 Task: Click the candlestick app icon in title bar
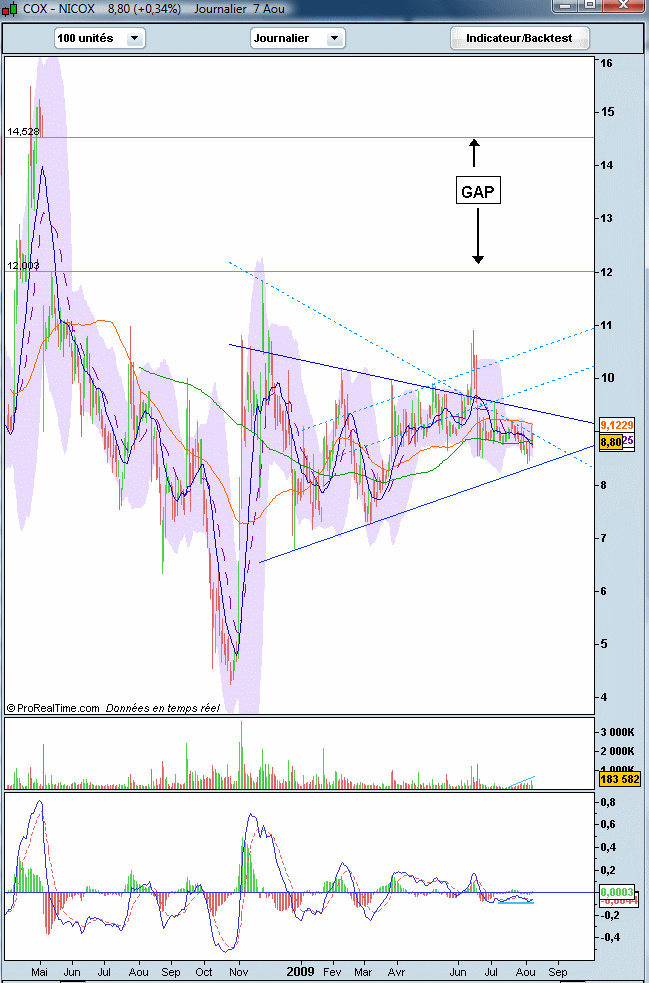point(9,9)
